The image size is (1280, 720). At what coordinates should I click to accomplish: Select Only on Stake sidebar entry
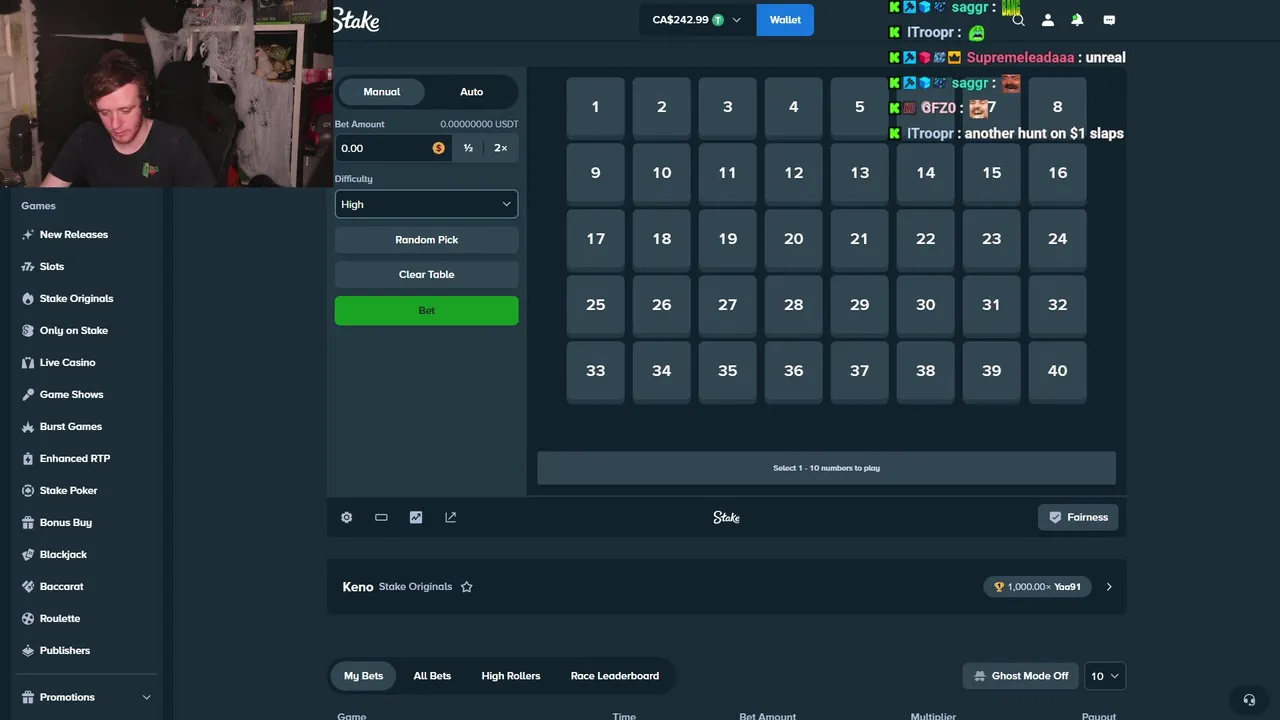tap(73, 330)
